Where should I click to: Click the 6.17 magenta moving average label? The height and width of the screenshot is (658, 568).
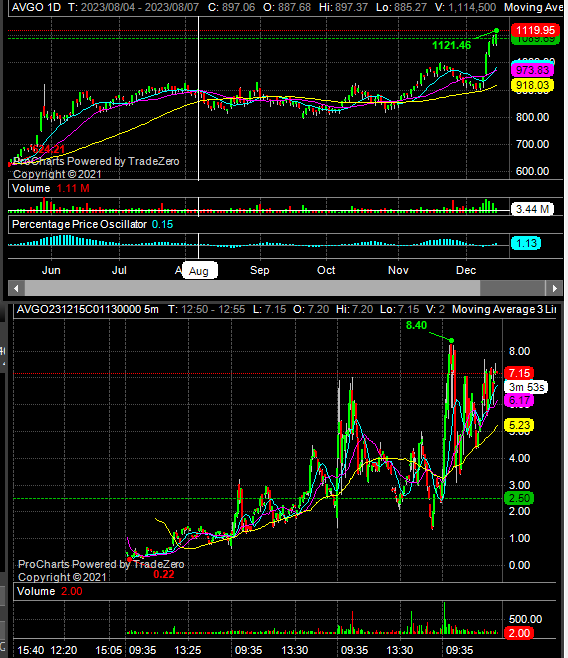[519, 400]
